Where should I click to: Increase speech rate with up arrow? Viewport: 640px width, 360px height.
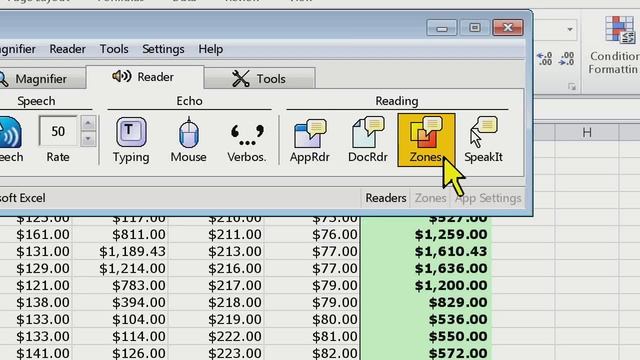[x=88, y=123]
